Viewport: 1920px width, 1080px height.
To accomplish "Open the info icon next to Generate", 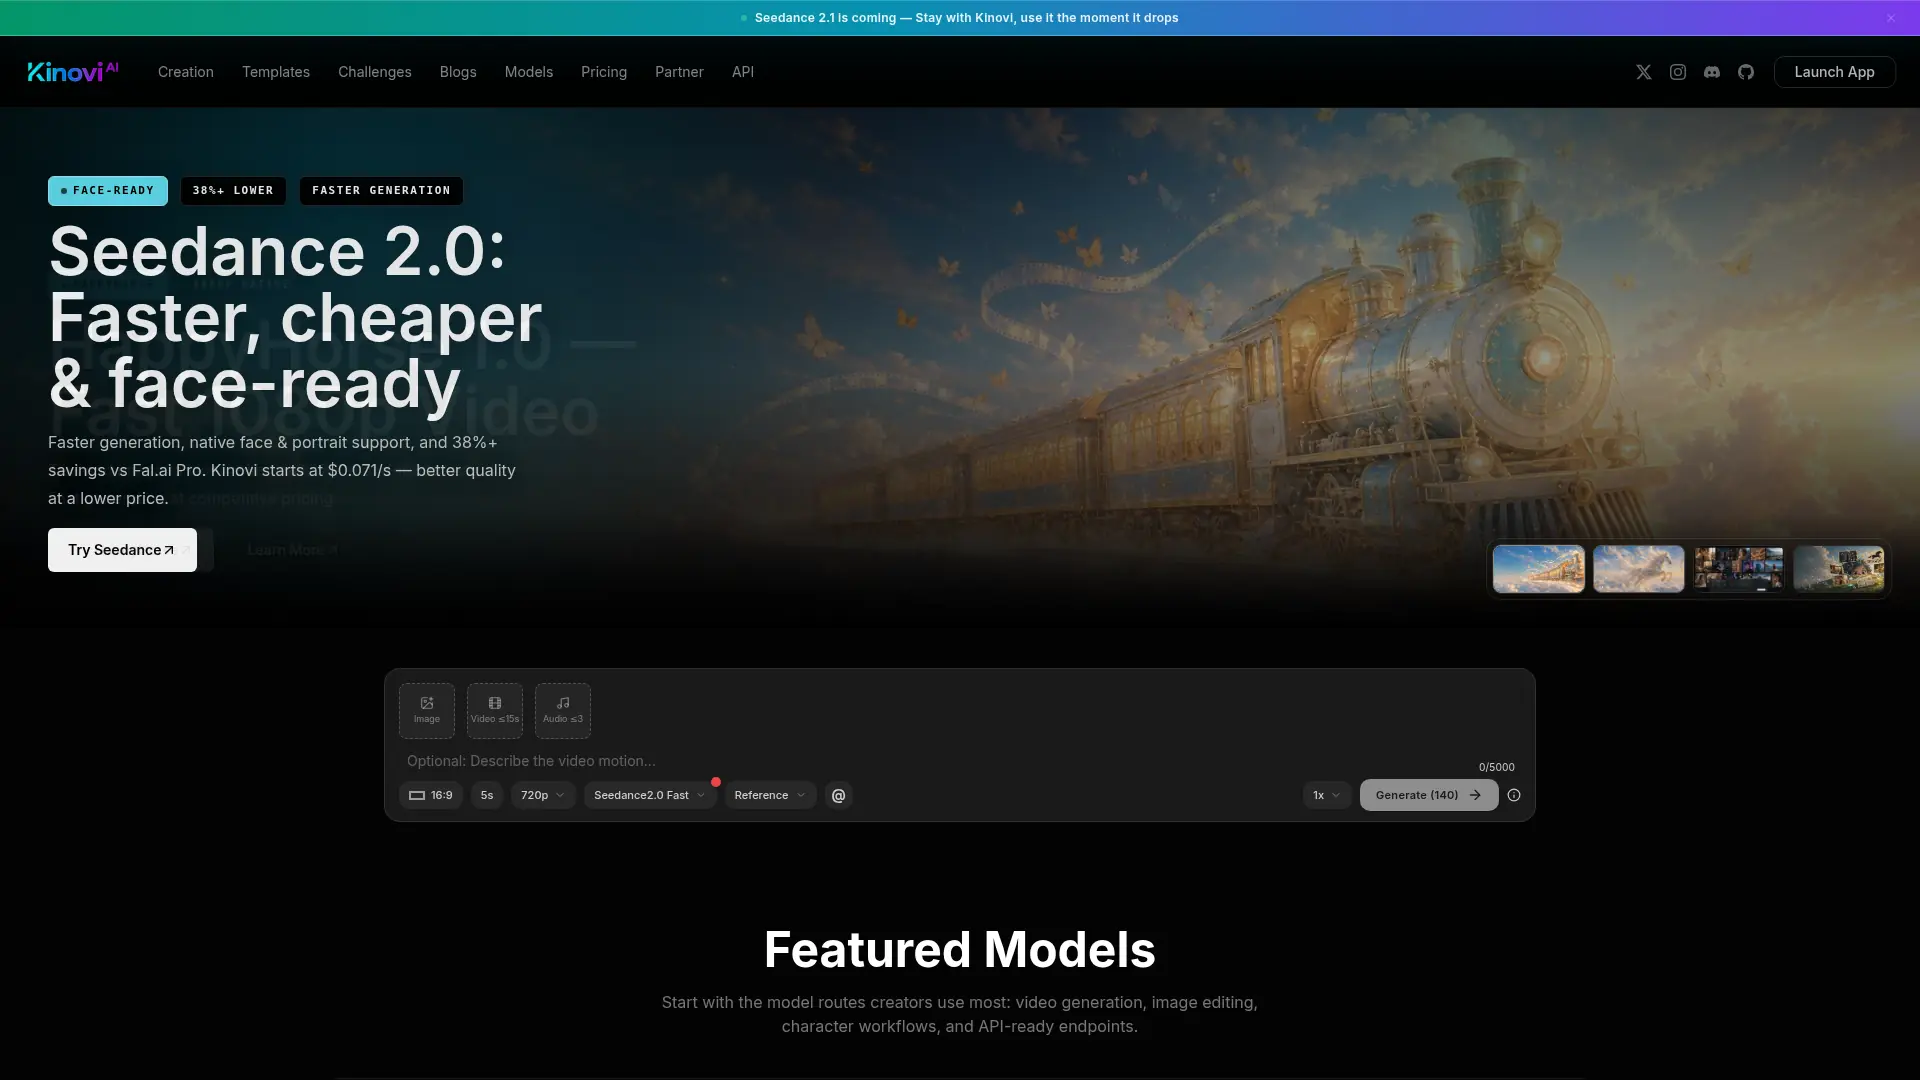I will [1514, 795].
